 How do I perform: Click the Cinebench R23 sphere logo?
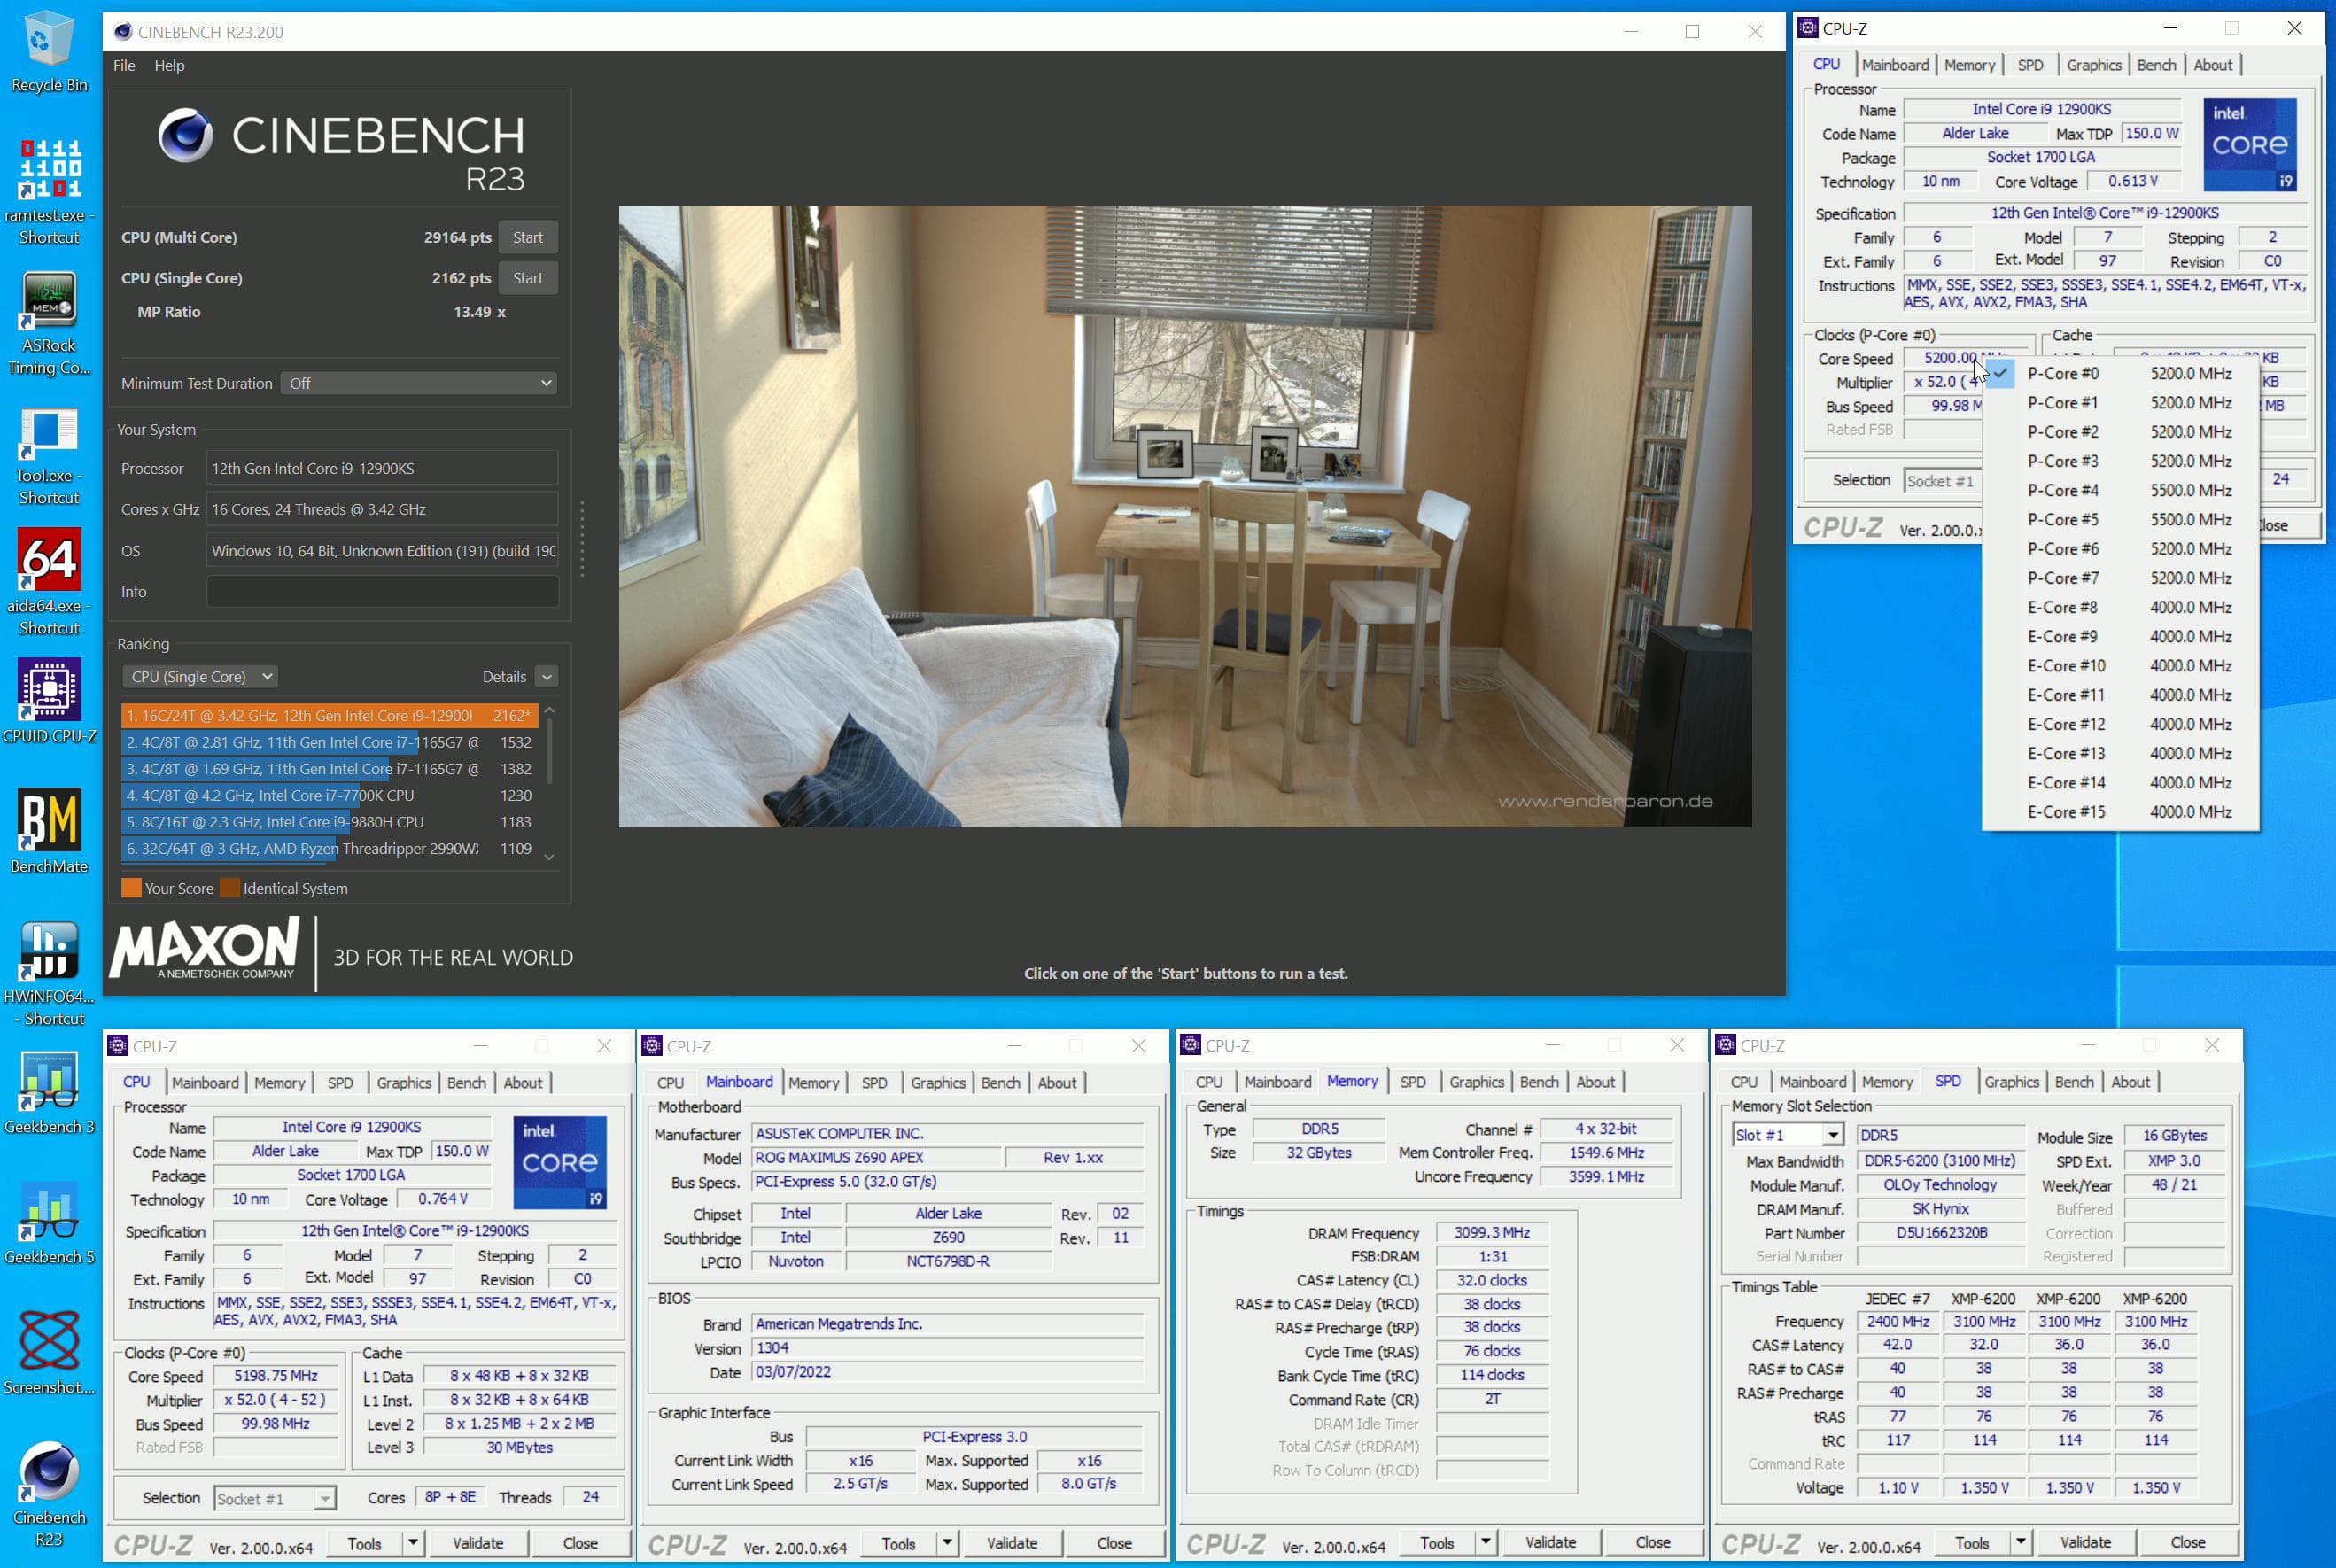pos(185,135)
